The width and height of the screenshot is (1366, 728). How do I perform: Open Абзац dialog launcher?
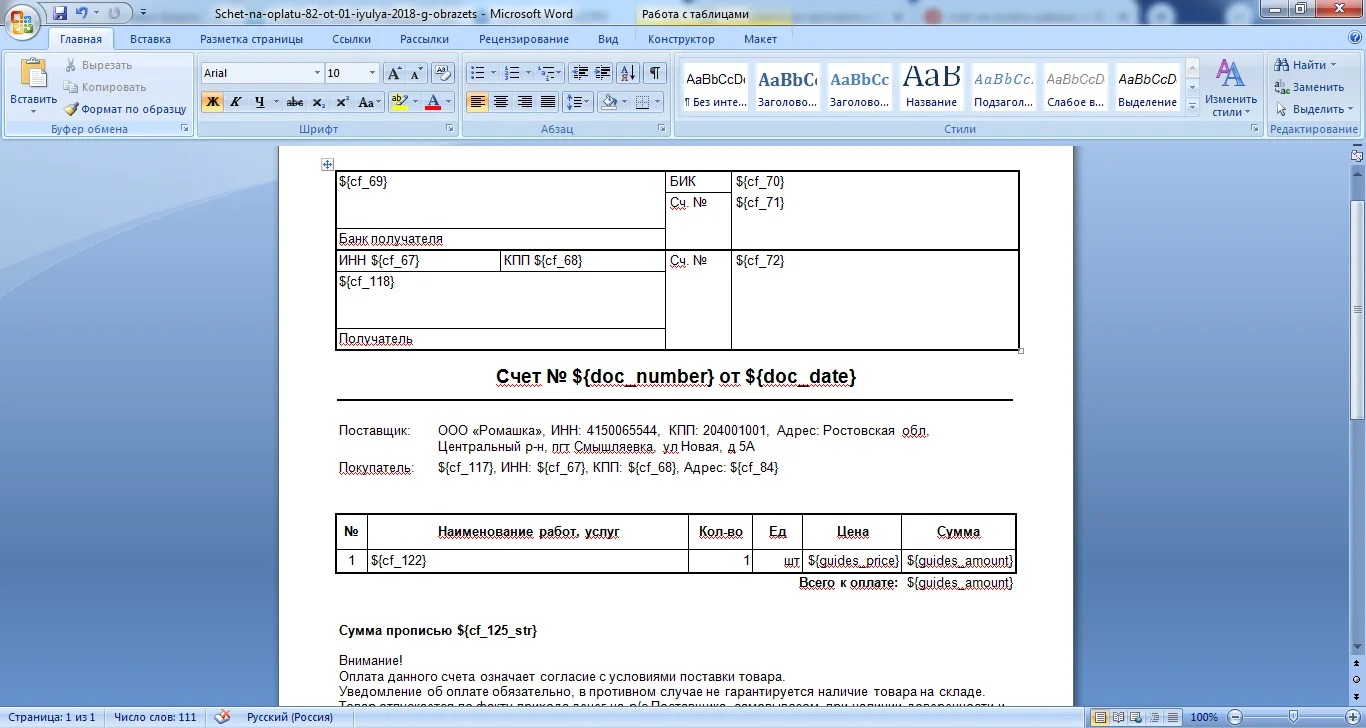click(662, 130)
